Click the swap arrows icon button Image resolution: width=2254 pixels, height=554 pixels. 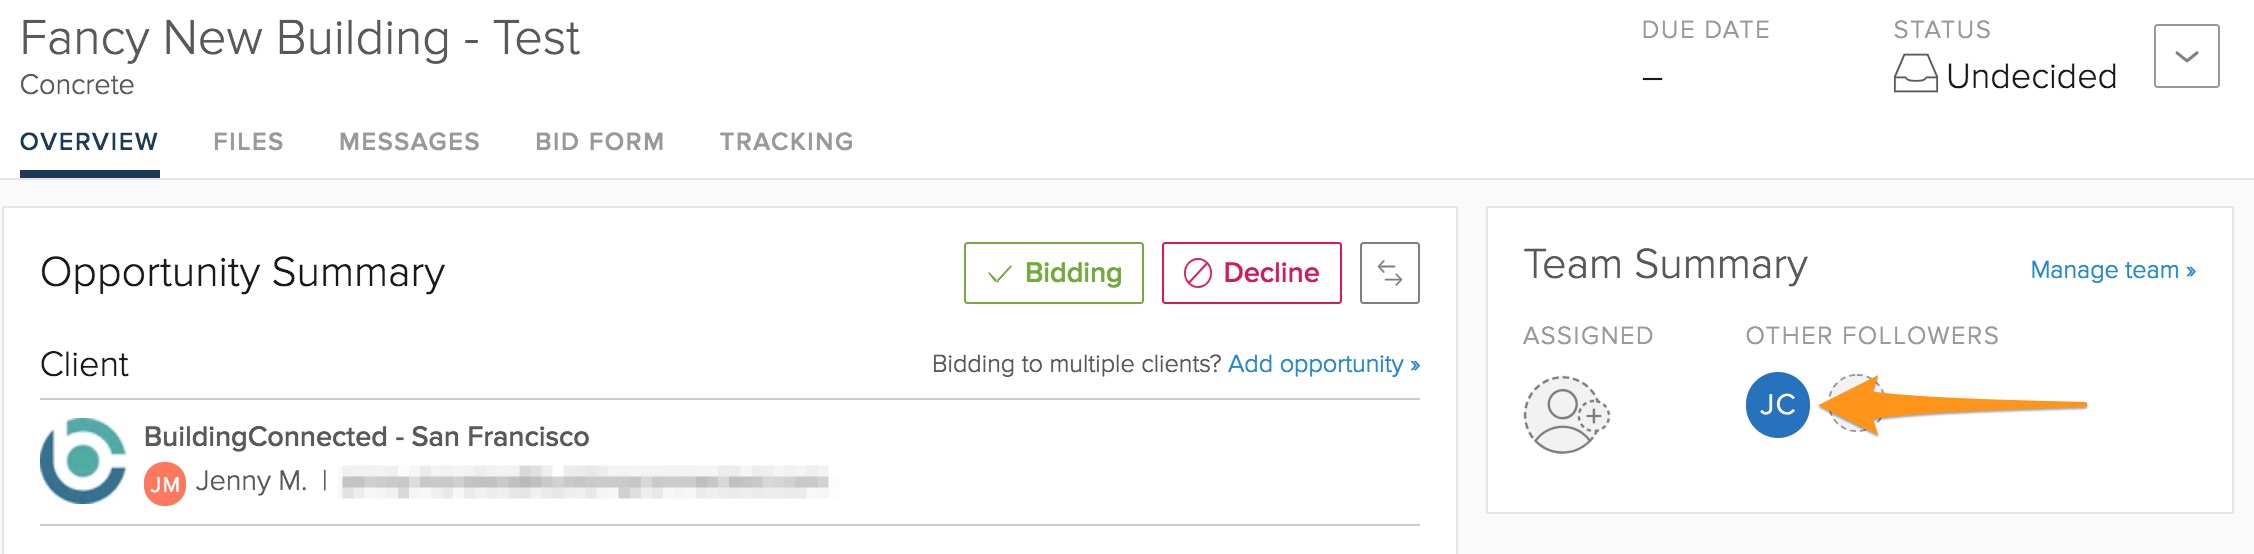1389,273
